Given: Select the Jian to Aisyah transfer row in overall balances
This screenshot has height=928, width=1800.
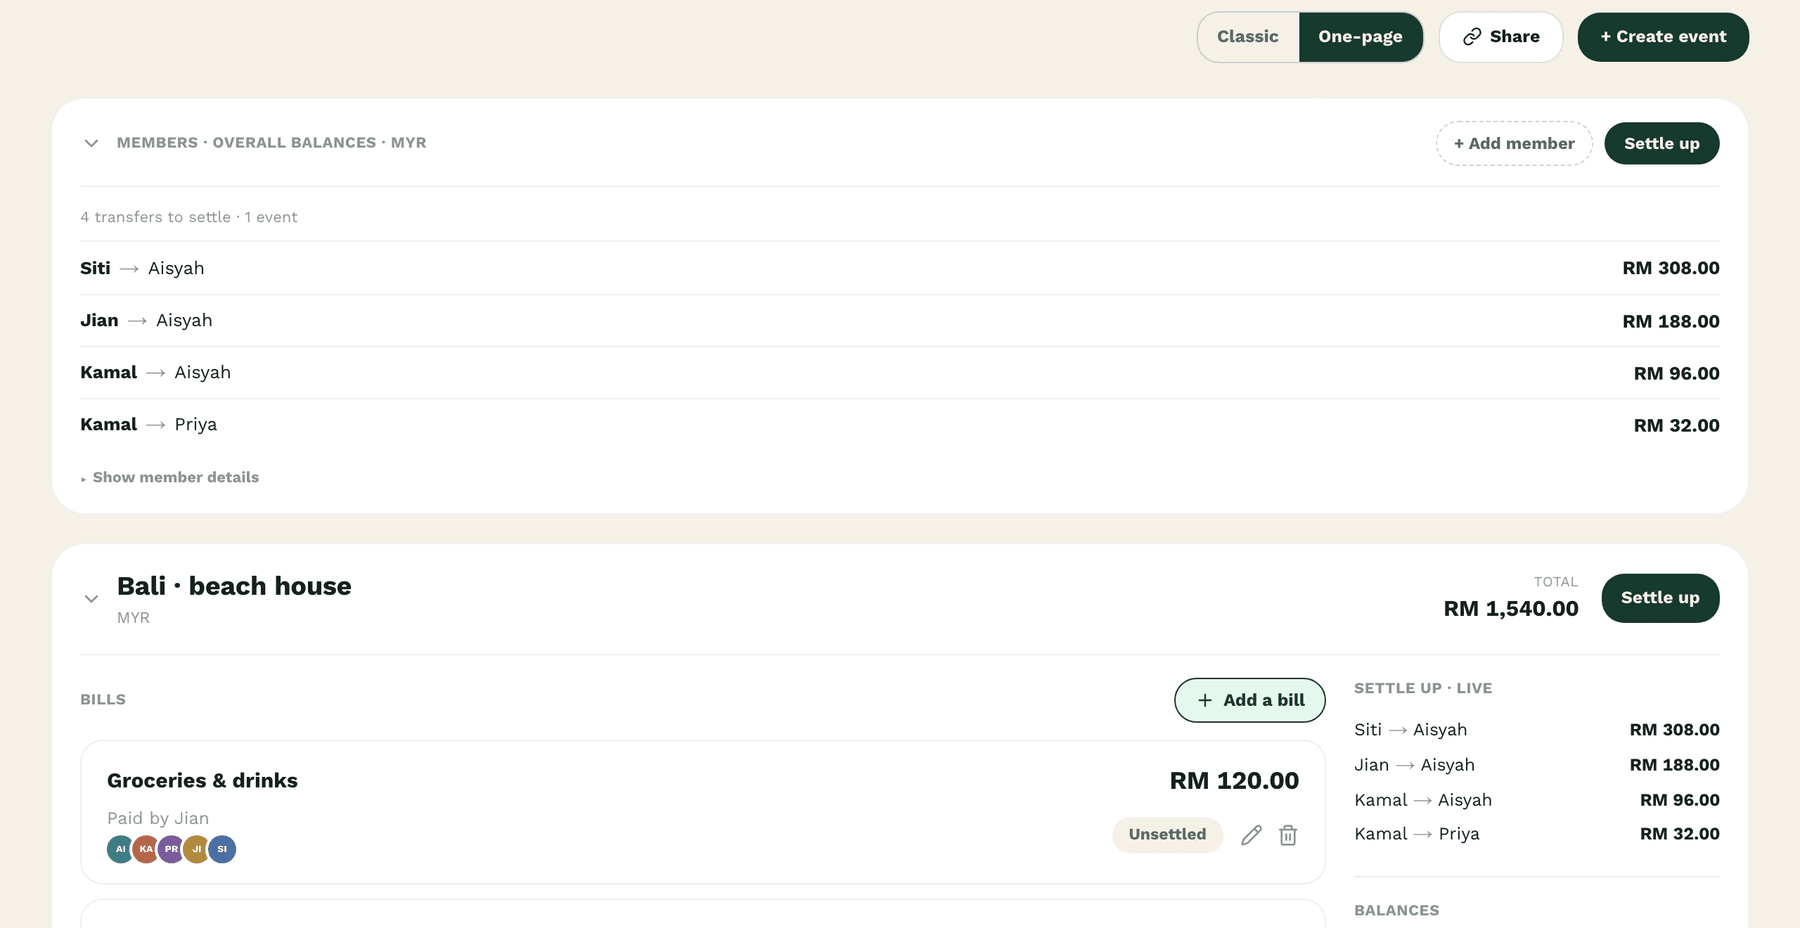Looking at the screenshot, I should click(x=900, y=321).
